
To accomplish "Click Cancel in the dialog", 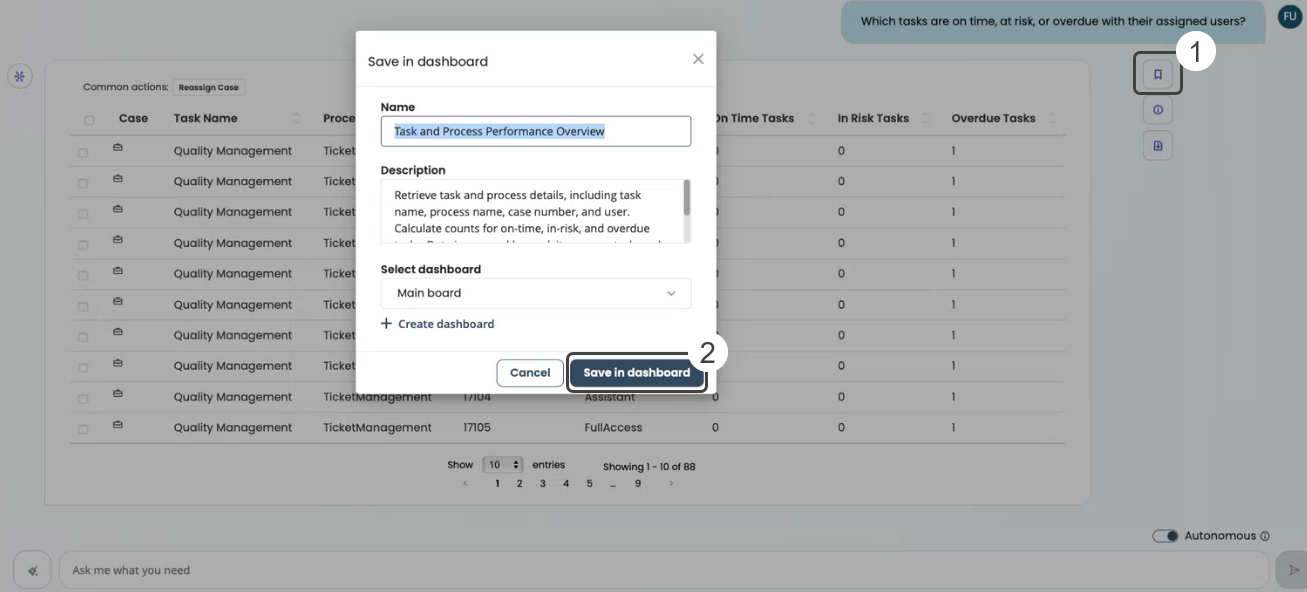I will [x=529, y=373].
